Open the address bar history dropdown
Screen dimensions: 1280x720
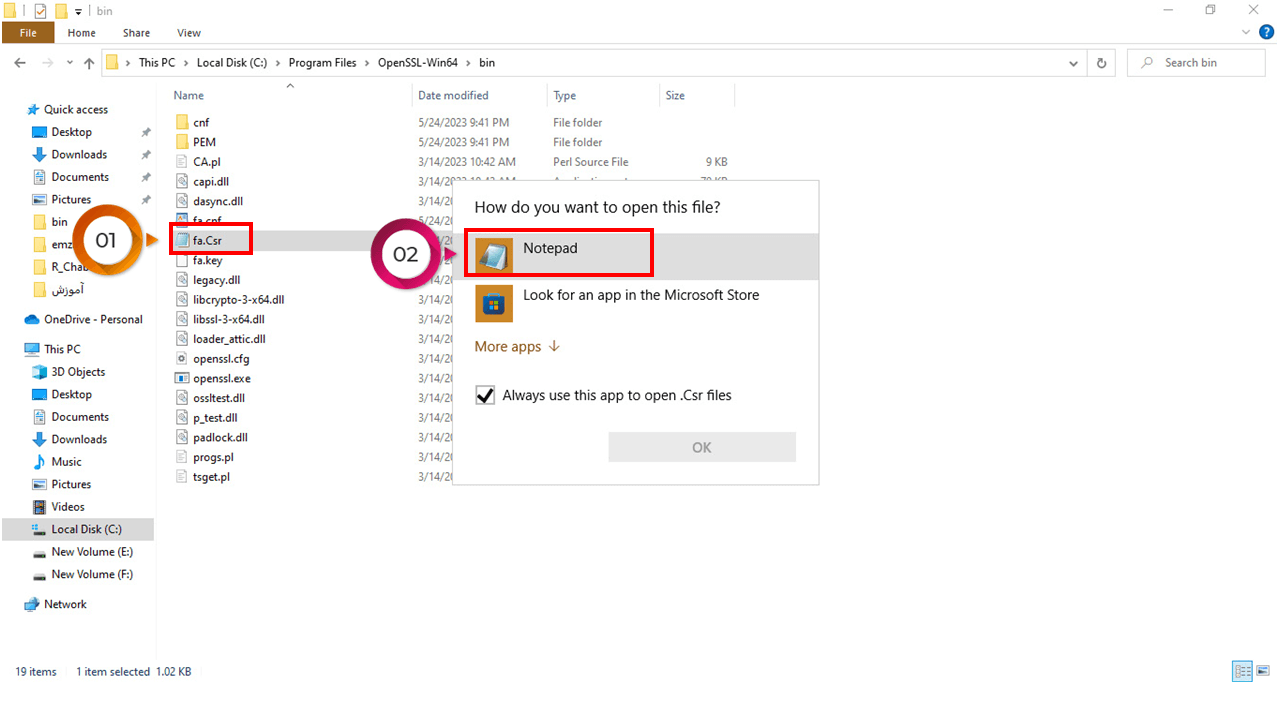1074,63
